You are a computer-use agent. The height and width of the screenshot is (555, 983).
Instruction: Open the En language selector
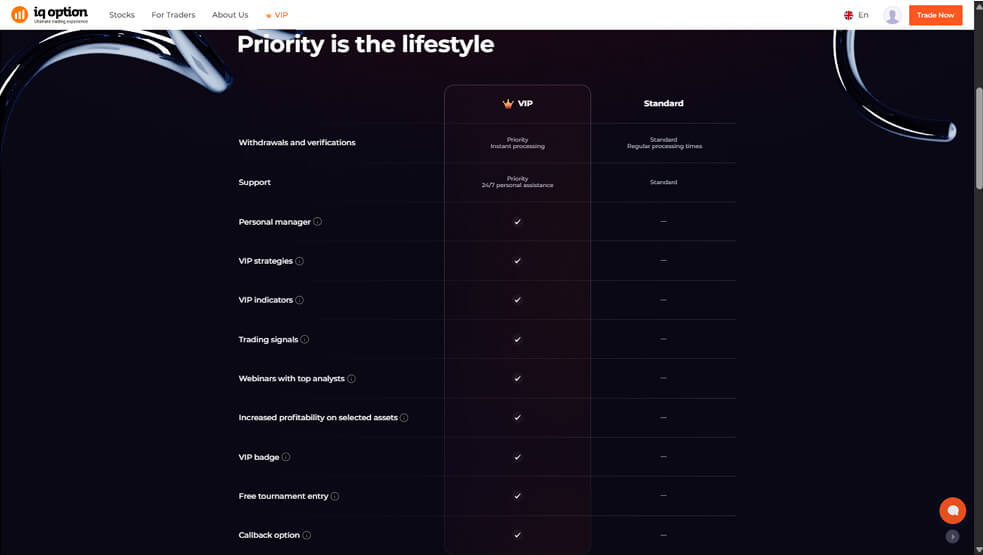click(857, 15)
